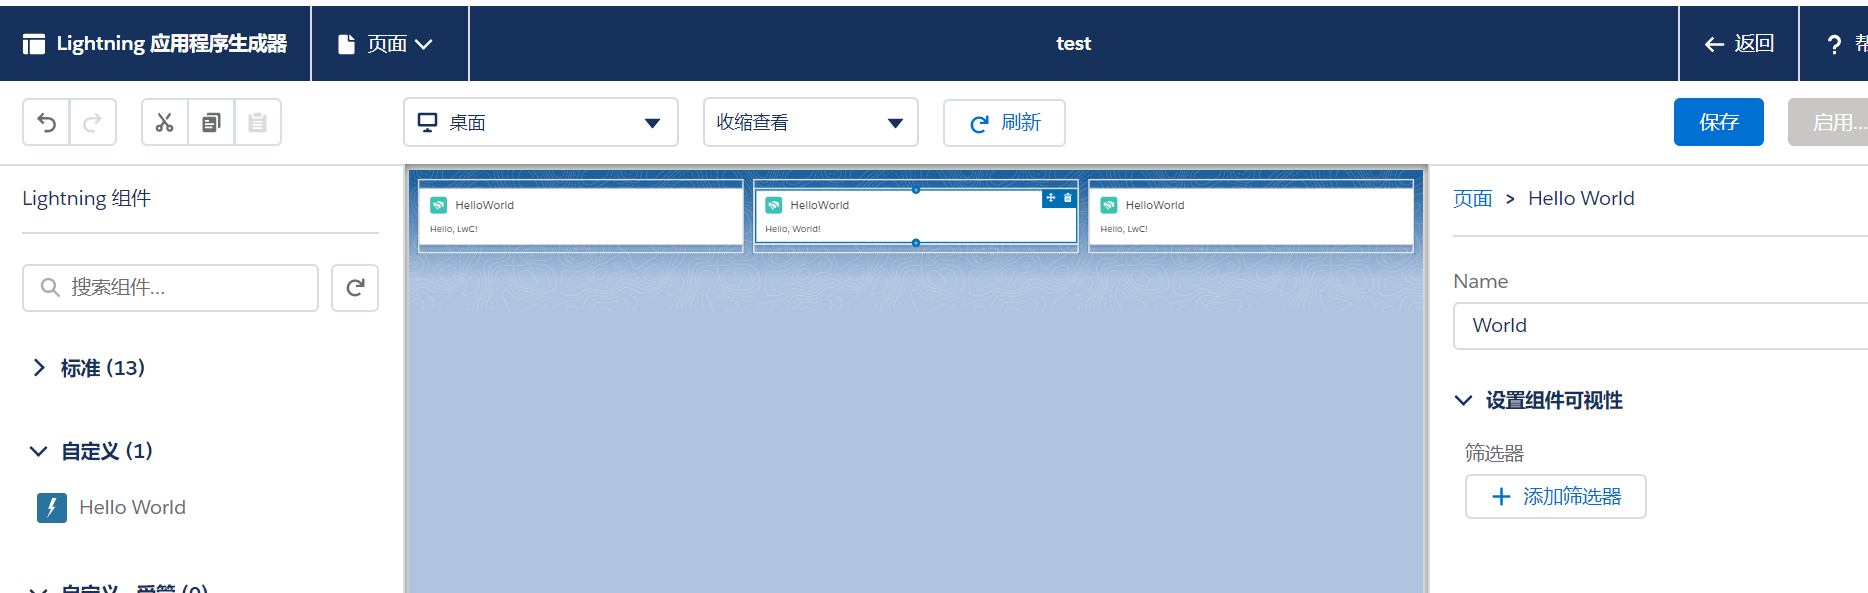This screenshot has height=593, width=1868.
Task: Click the copy icon in toolbar
Action: tap(211, 122)
